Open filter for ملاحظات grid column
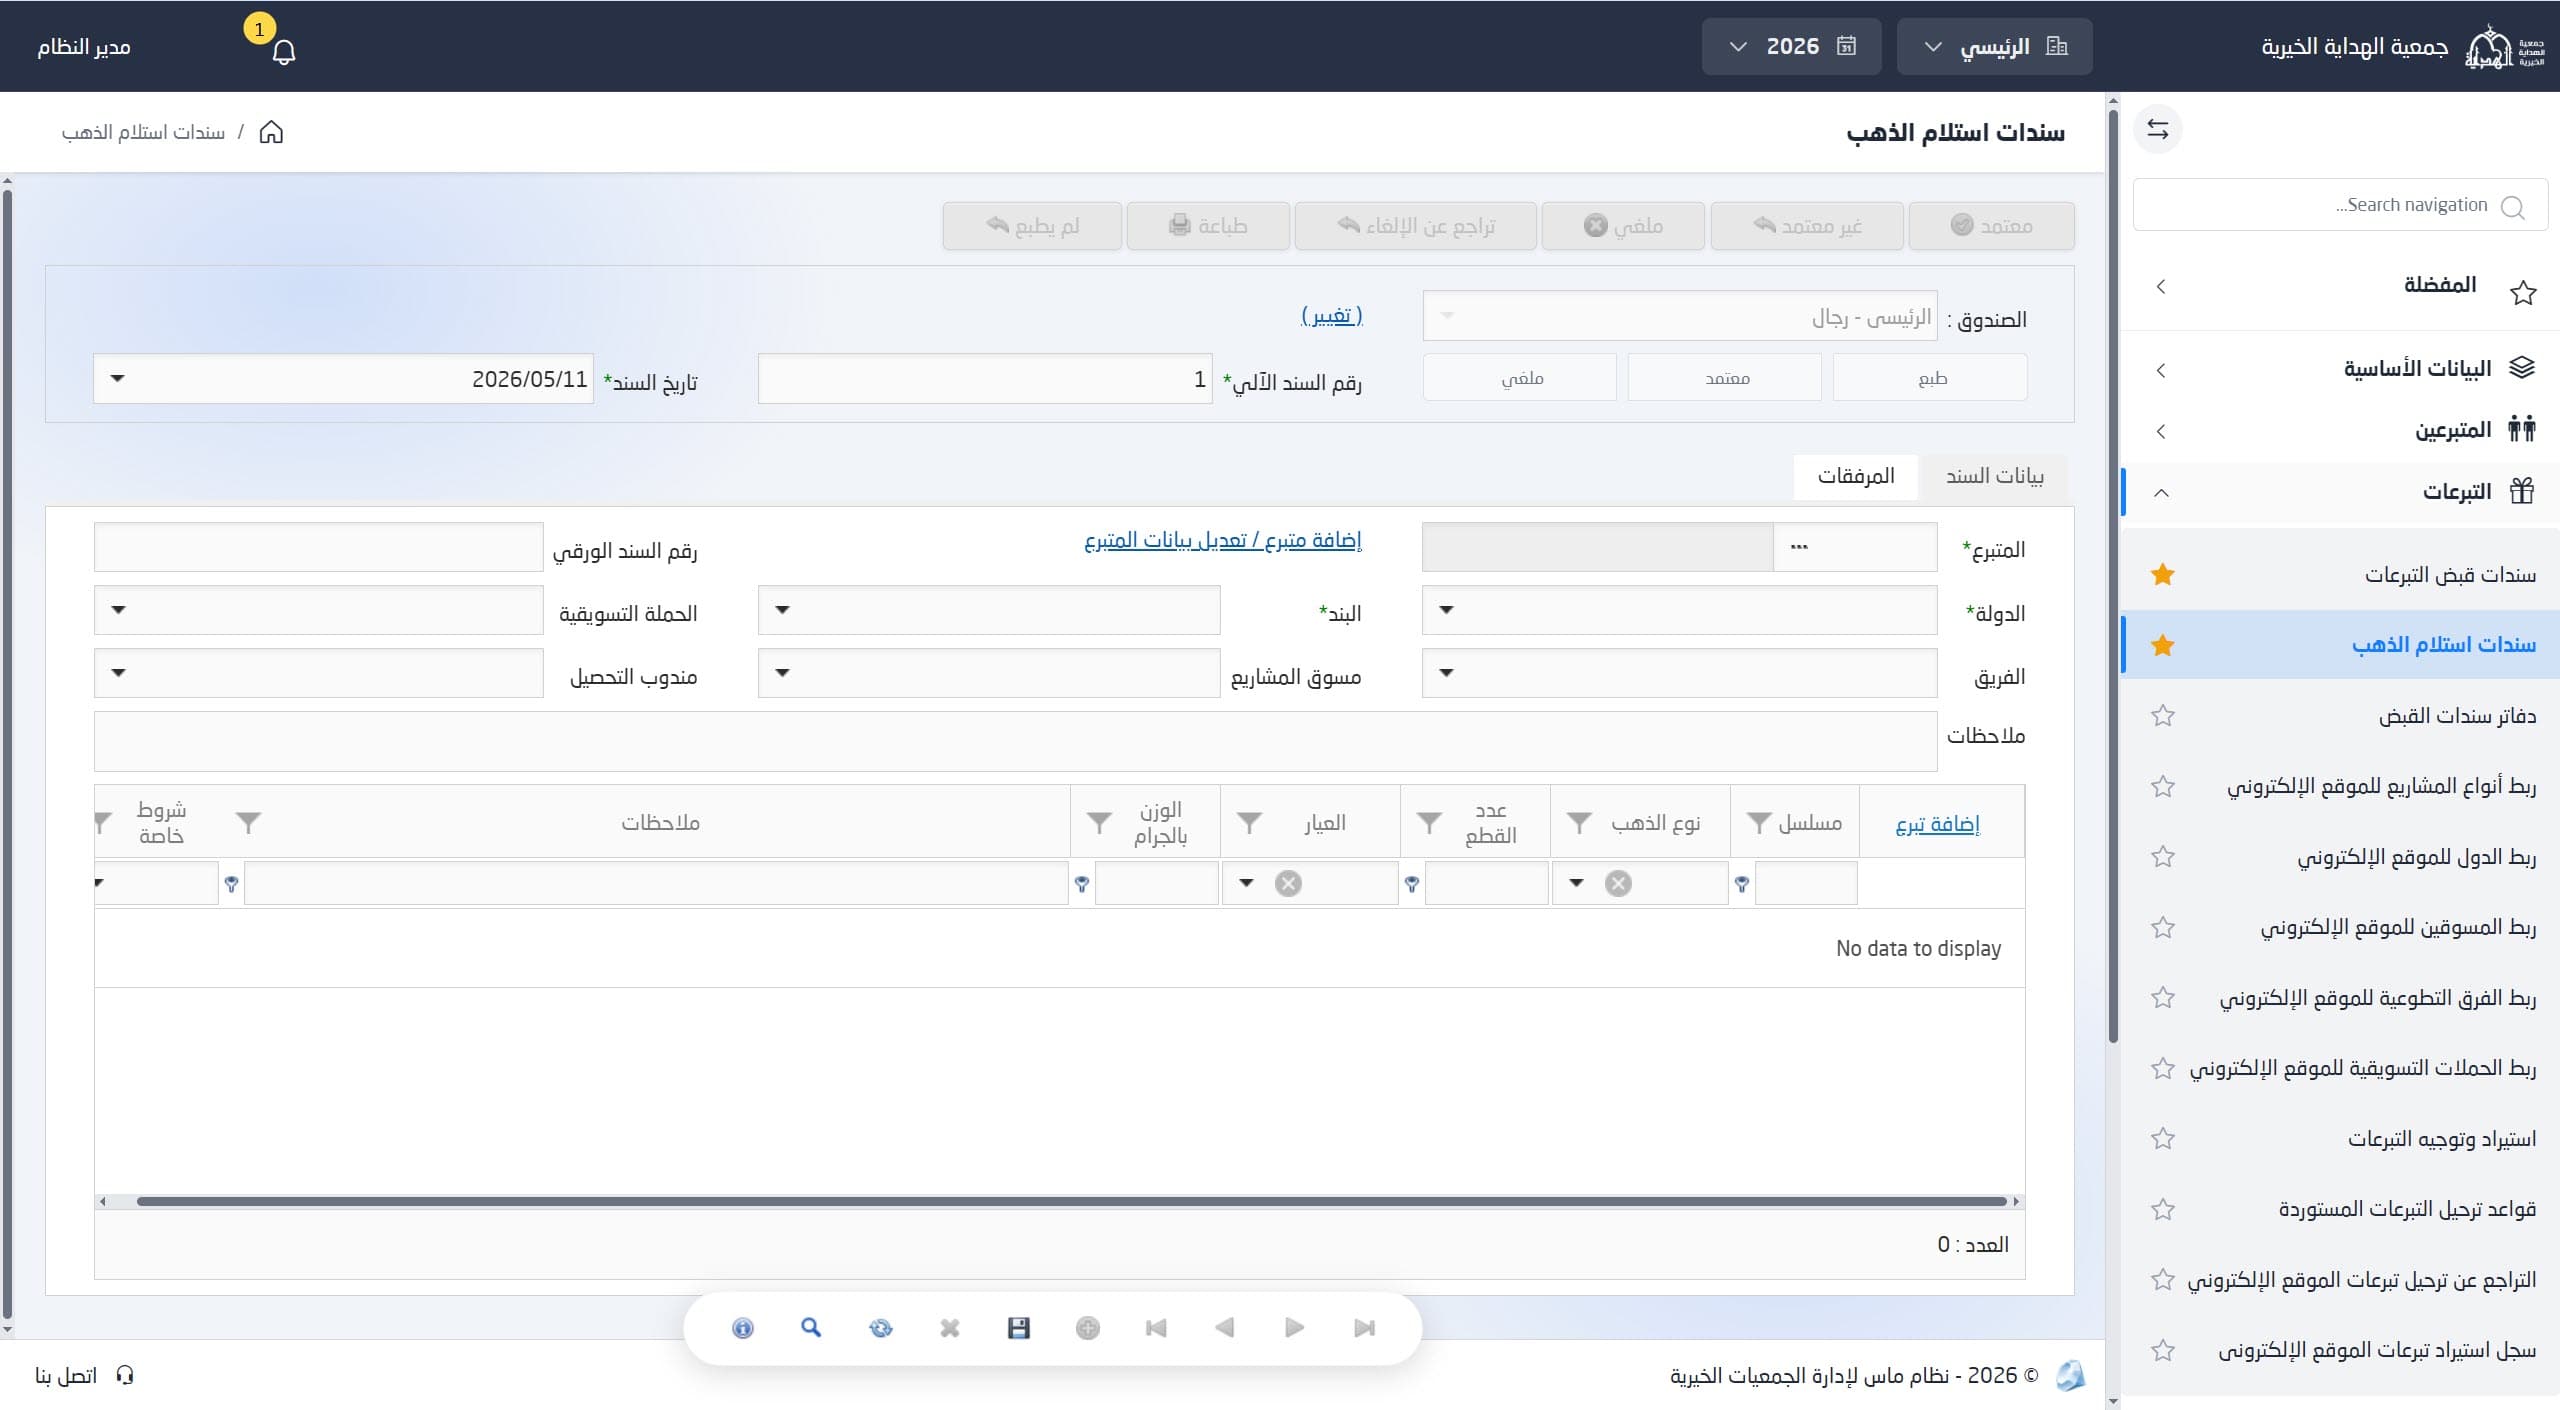 pos(248,823)
